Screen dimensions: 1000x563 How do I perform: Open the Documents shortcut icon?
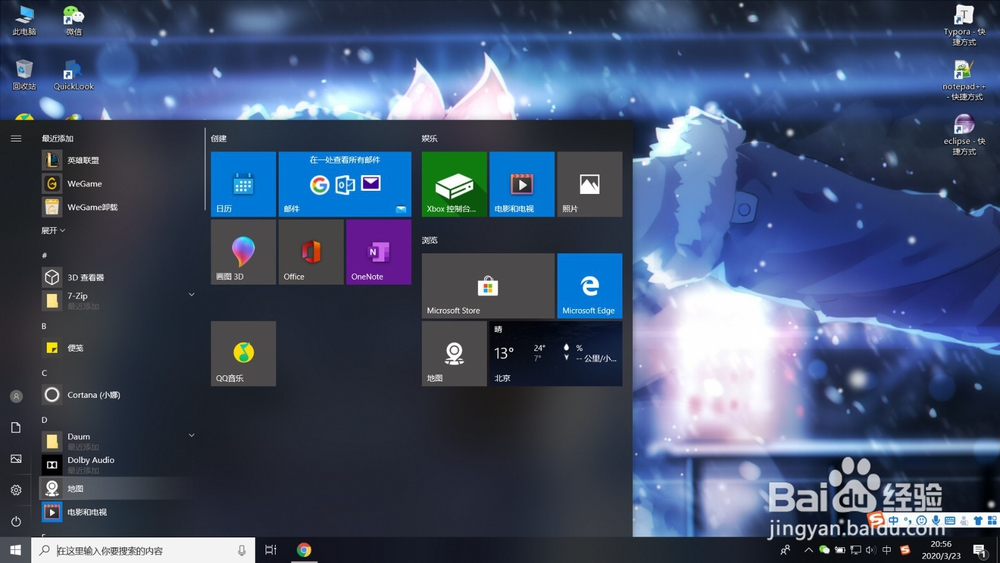pyautogui.click(x=16, y=427)
